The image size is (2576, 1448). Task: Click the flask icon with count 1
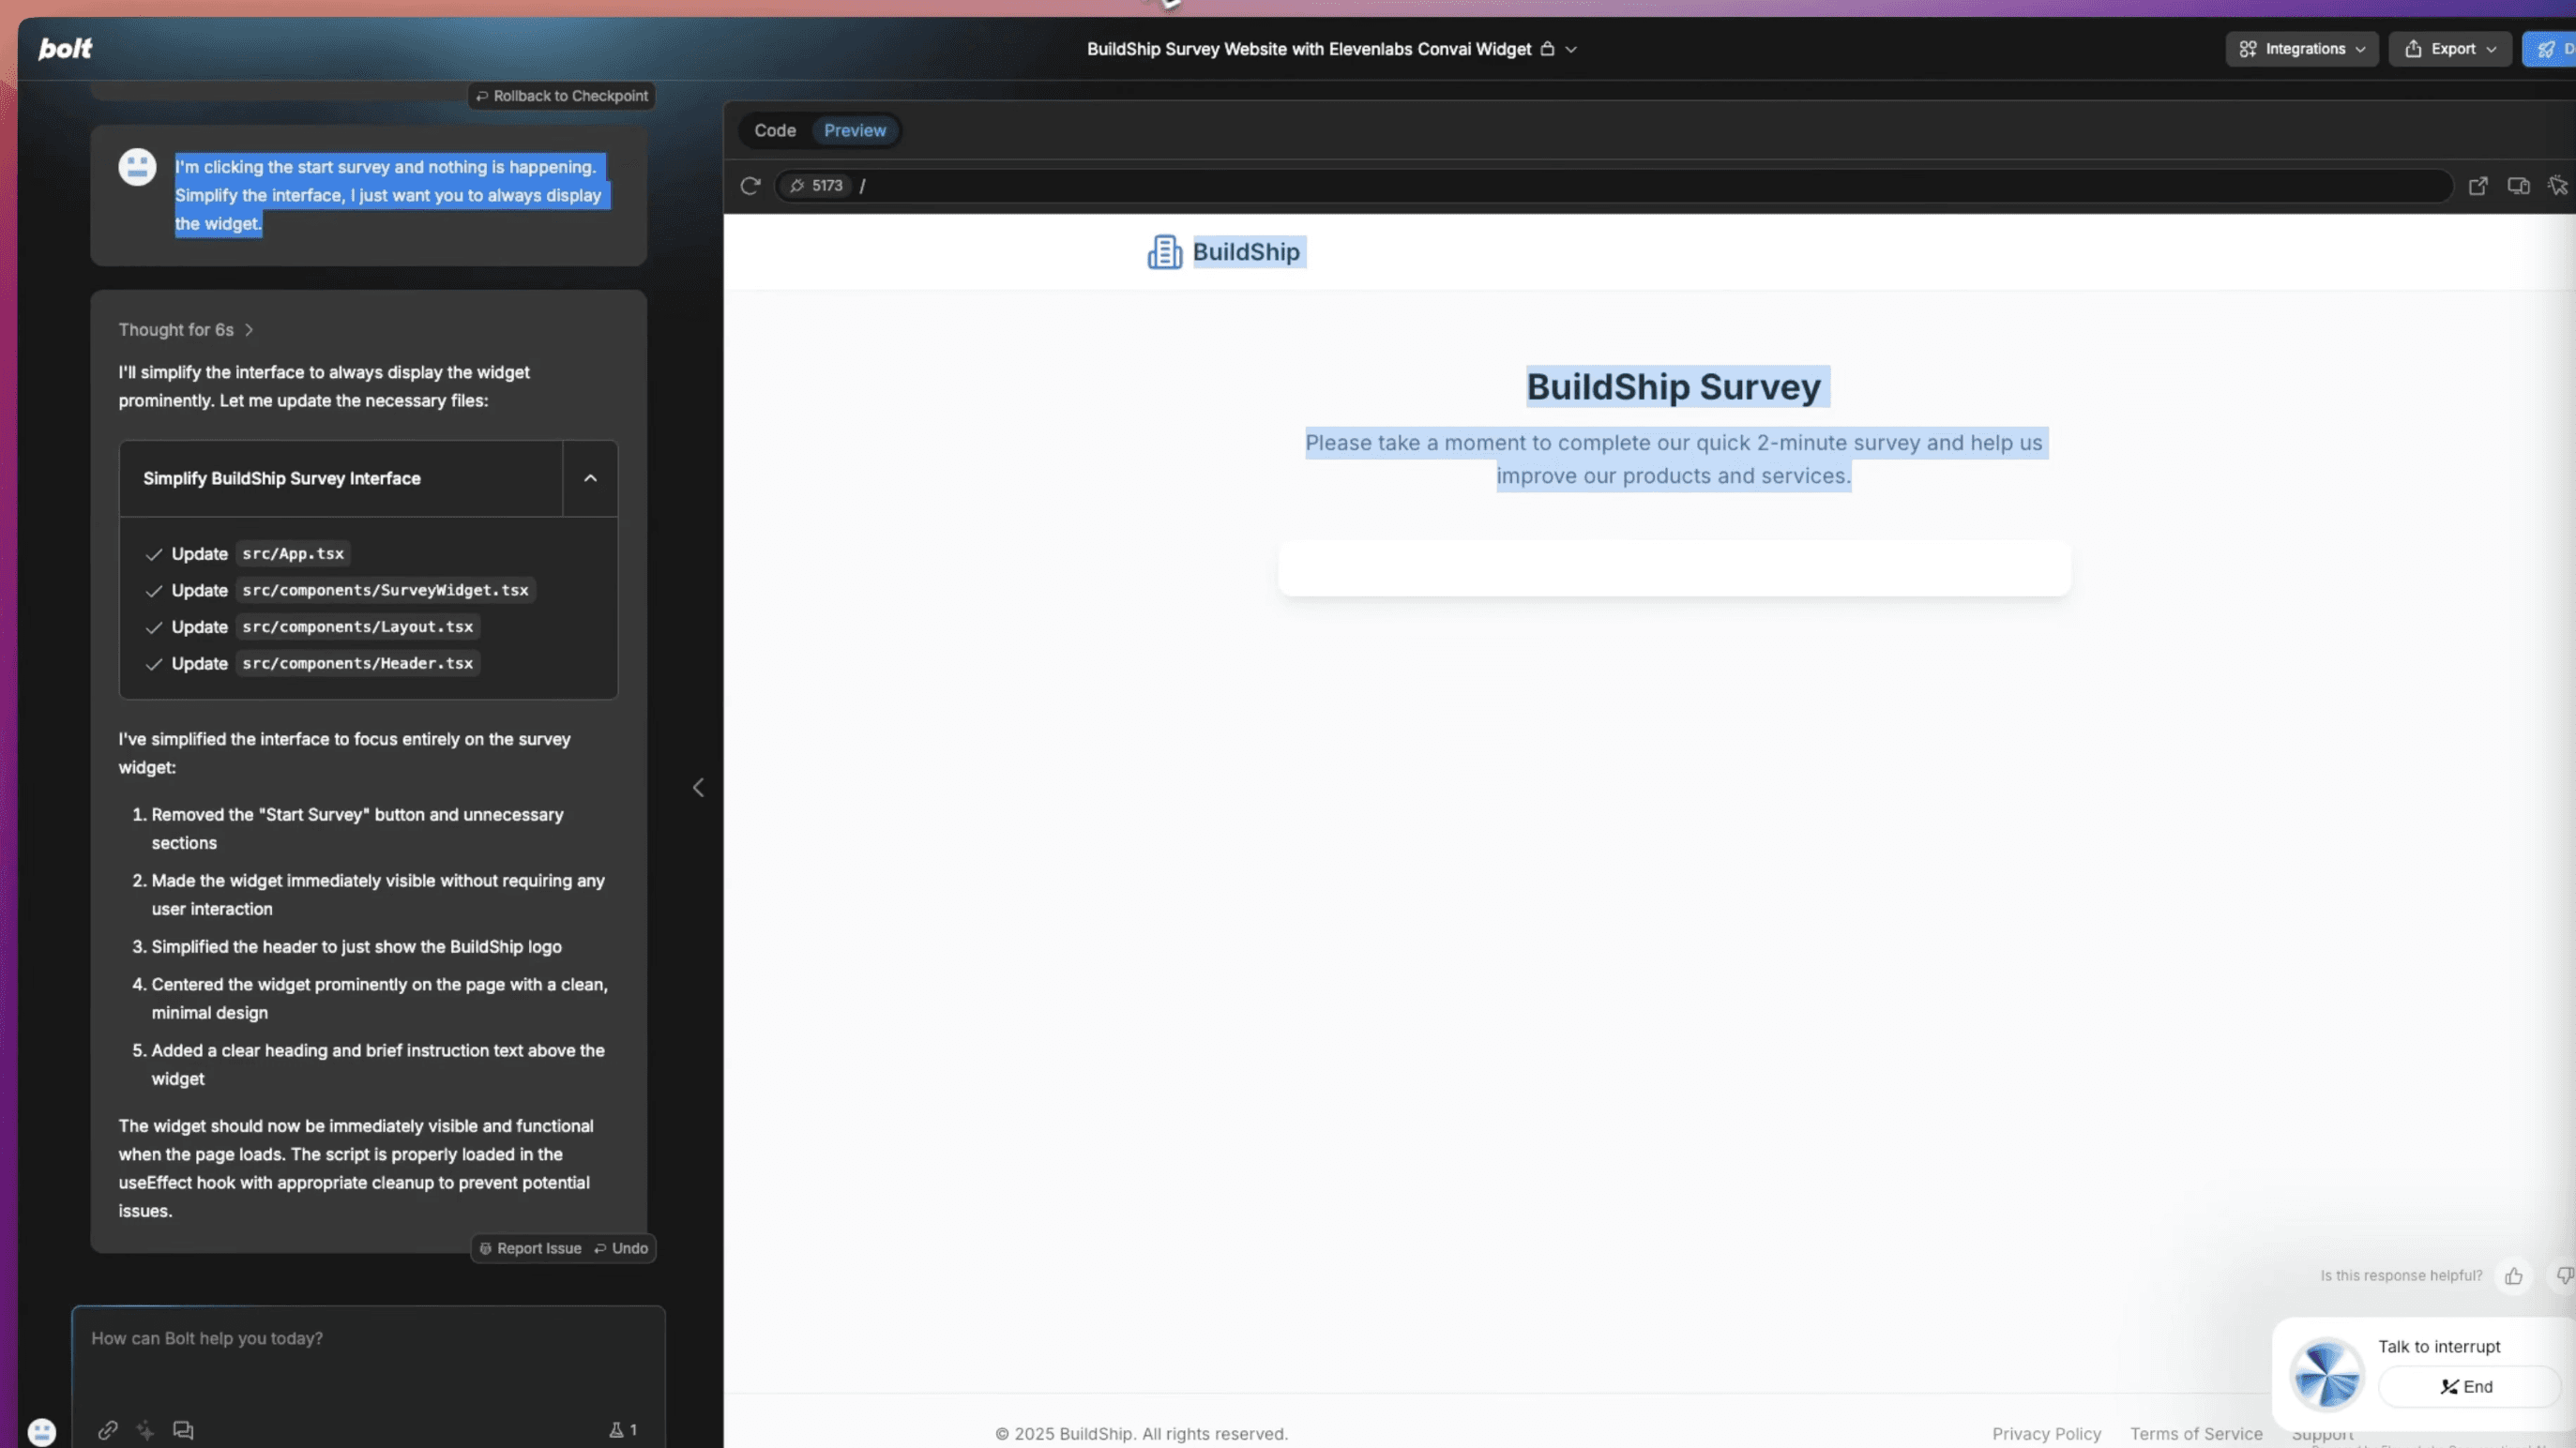click(x=623, y=1430)
